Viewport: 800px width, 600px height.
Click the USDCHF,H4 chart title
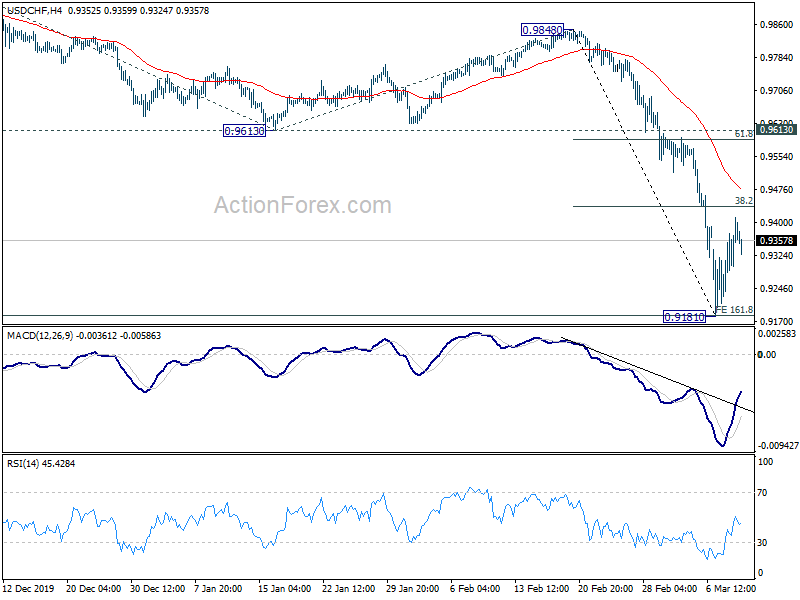tap(34, 10)
